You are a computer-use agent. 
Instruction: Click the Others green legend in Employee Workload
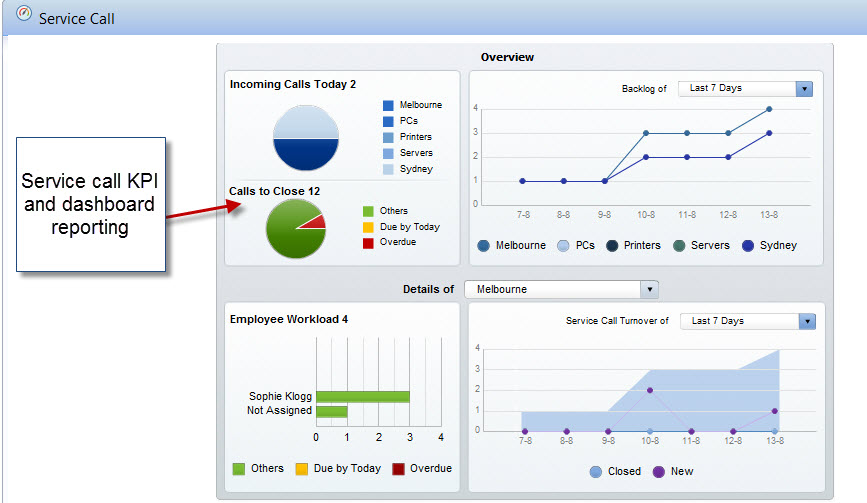click(x=239, y=468)
